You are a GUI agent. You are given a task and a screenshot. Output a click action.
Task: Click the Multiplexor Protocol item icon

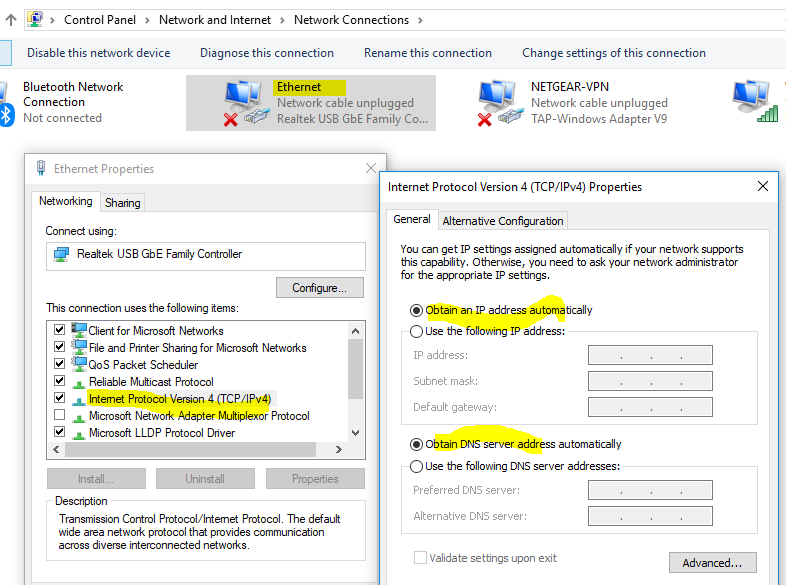79,418
